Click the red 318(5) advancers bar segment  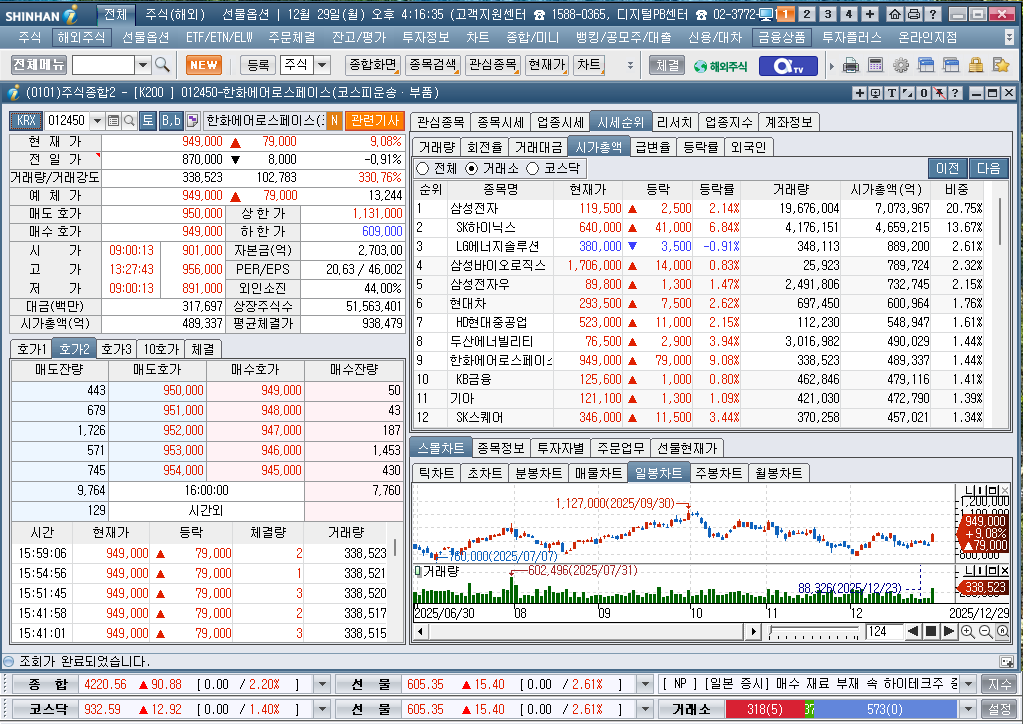point(765,709)
